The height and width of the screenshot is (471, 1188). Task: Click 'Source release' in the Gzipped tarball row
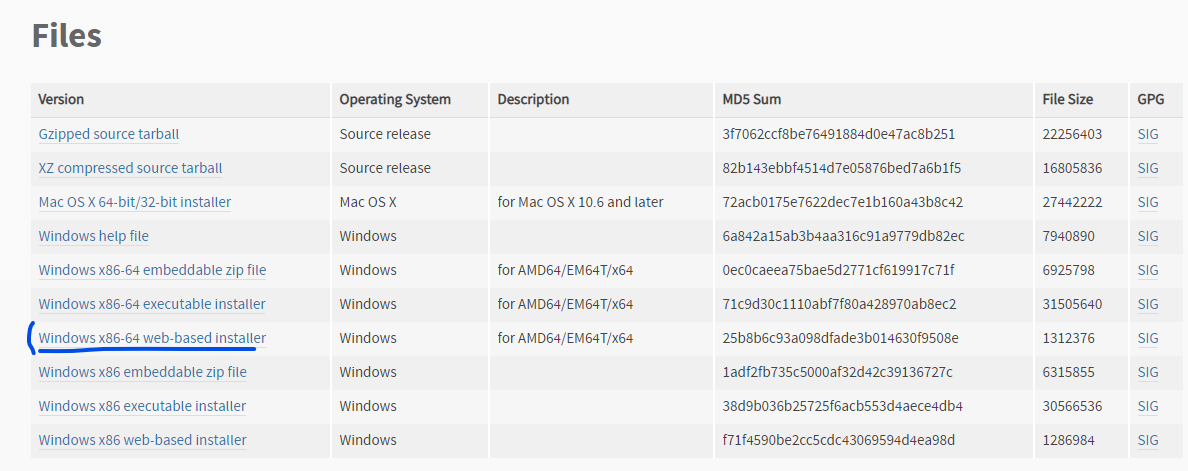click(385, 134)
